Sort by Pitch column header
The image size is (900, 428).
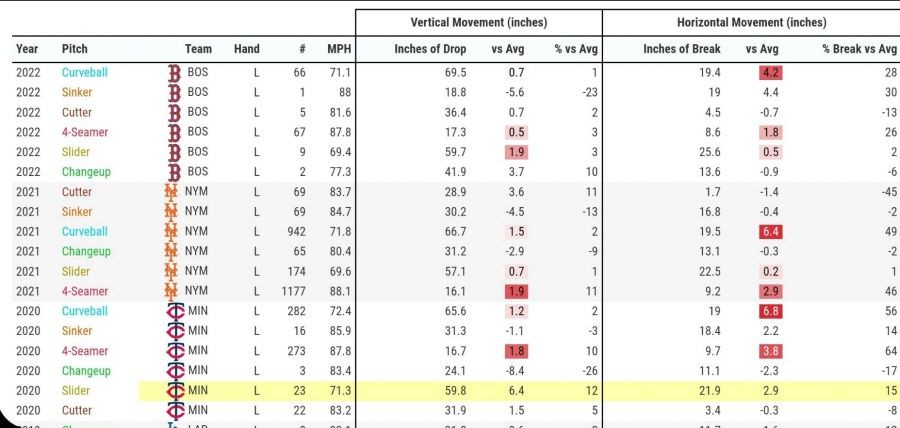(74, 49)
